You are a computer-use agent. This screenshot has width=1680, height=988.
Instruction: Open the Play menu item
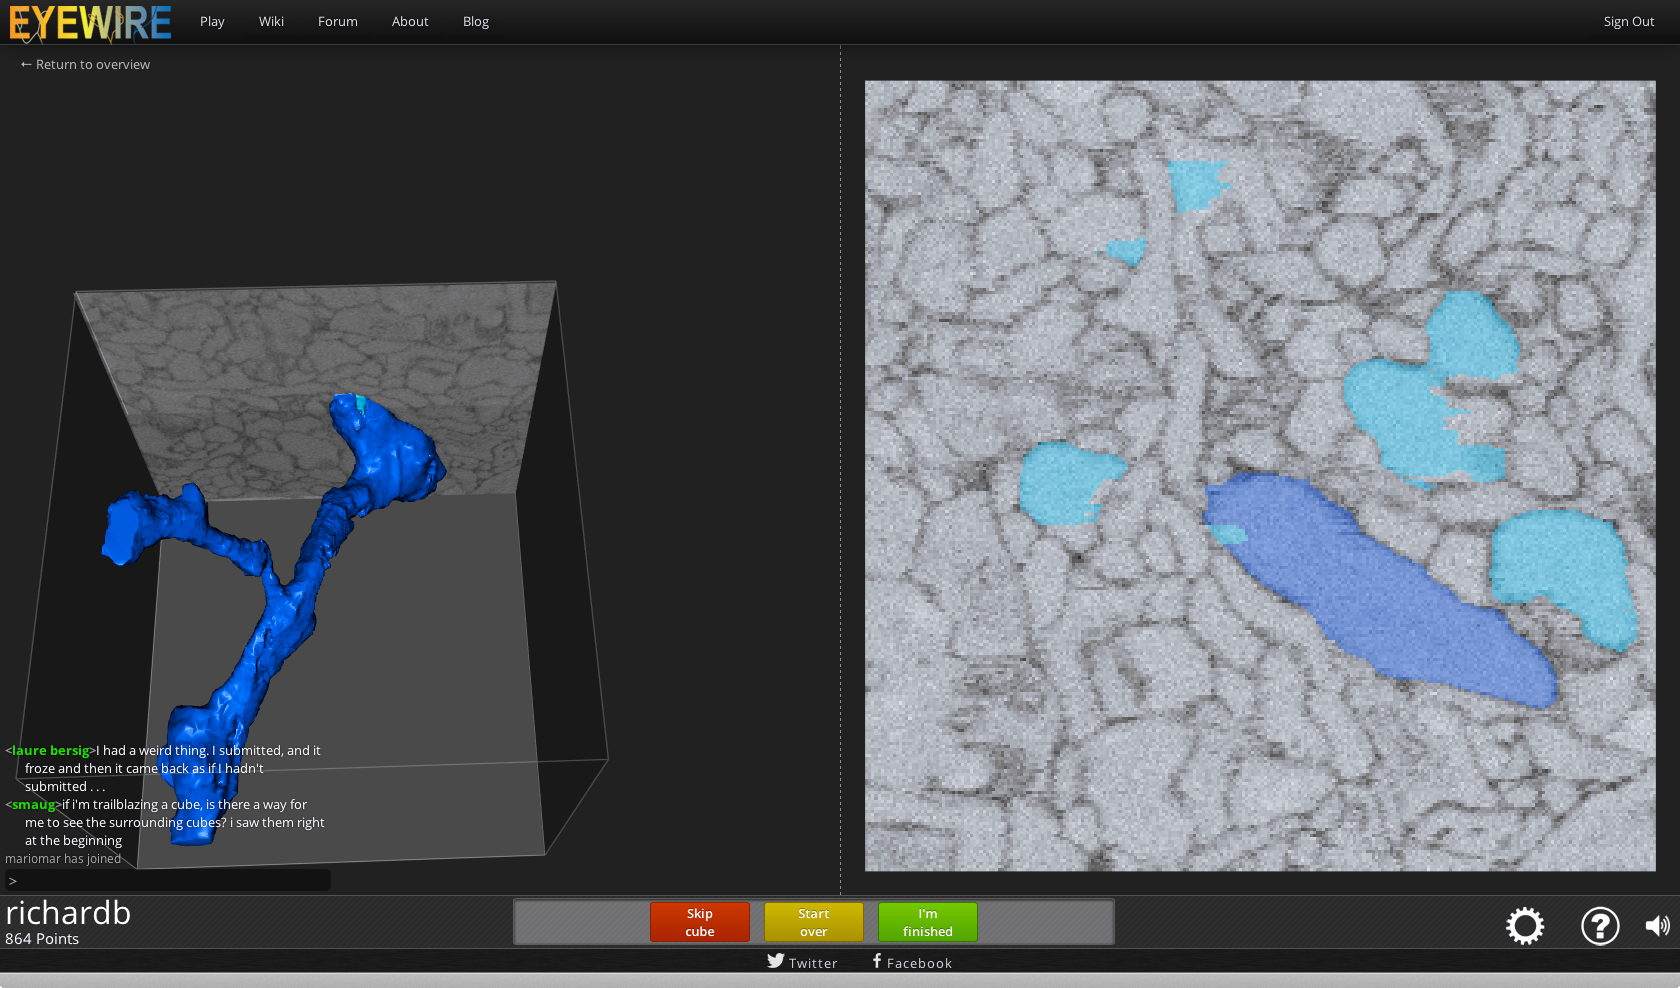pyautogui.click(x=212, y=22)
